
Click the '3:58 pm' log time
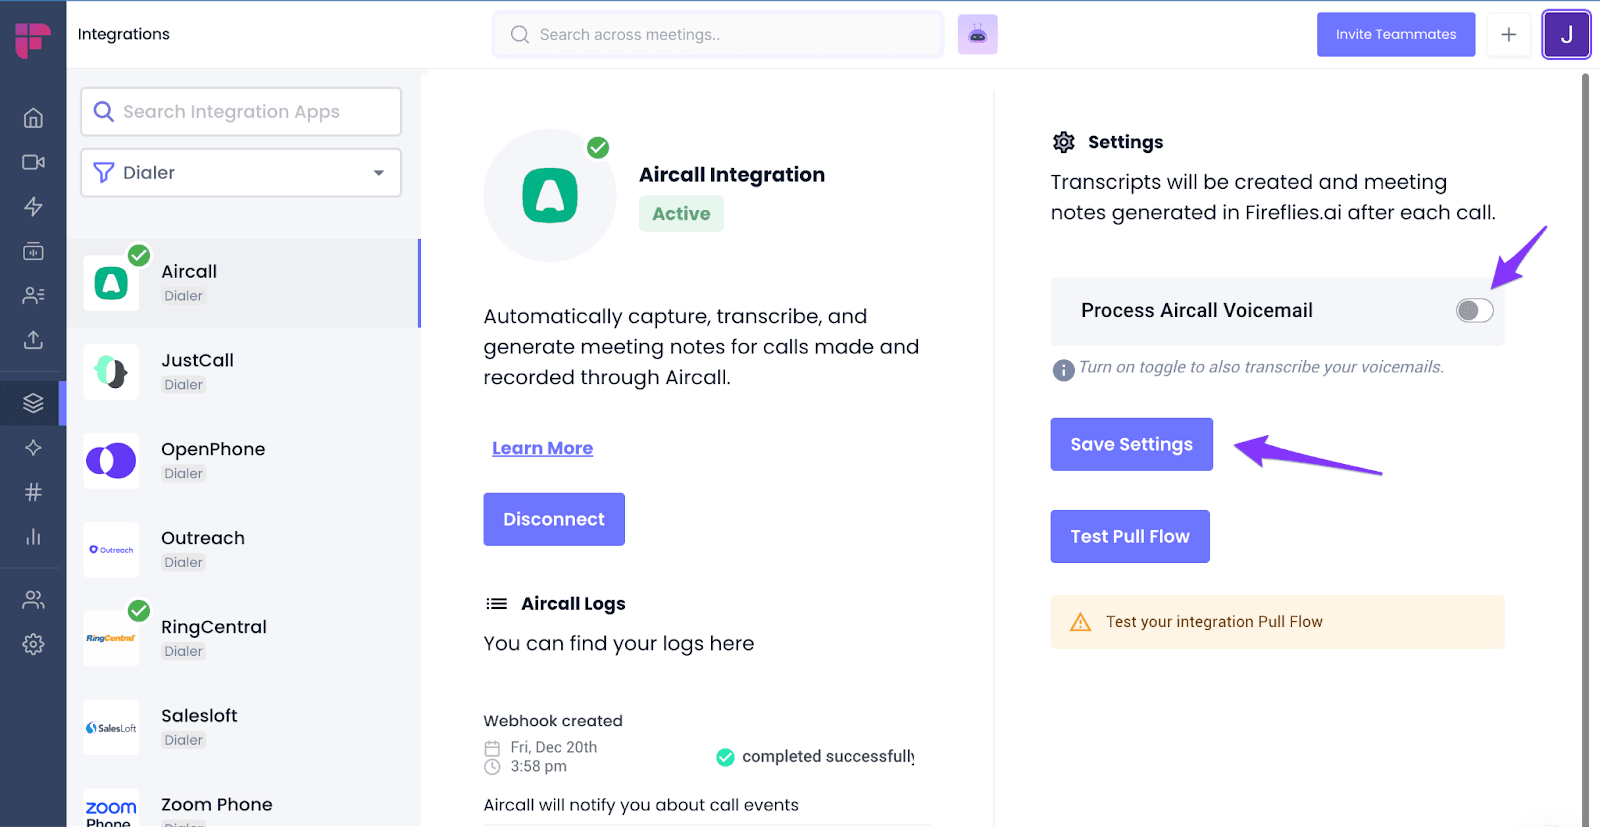[x=538, y=766]
